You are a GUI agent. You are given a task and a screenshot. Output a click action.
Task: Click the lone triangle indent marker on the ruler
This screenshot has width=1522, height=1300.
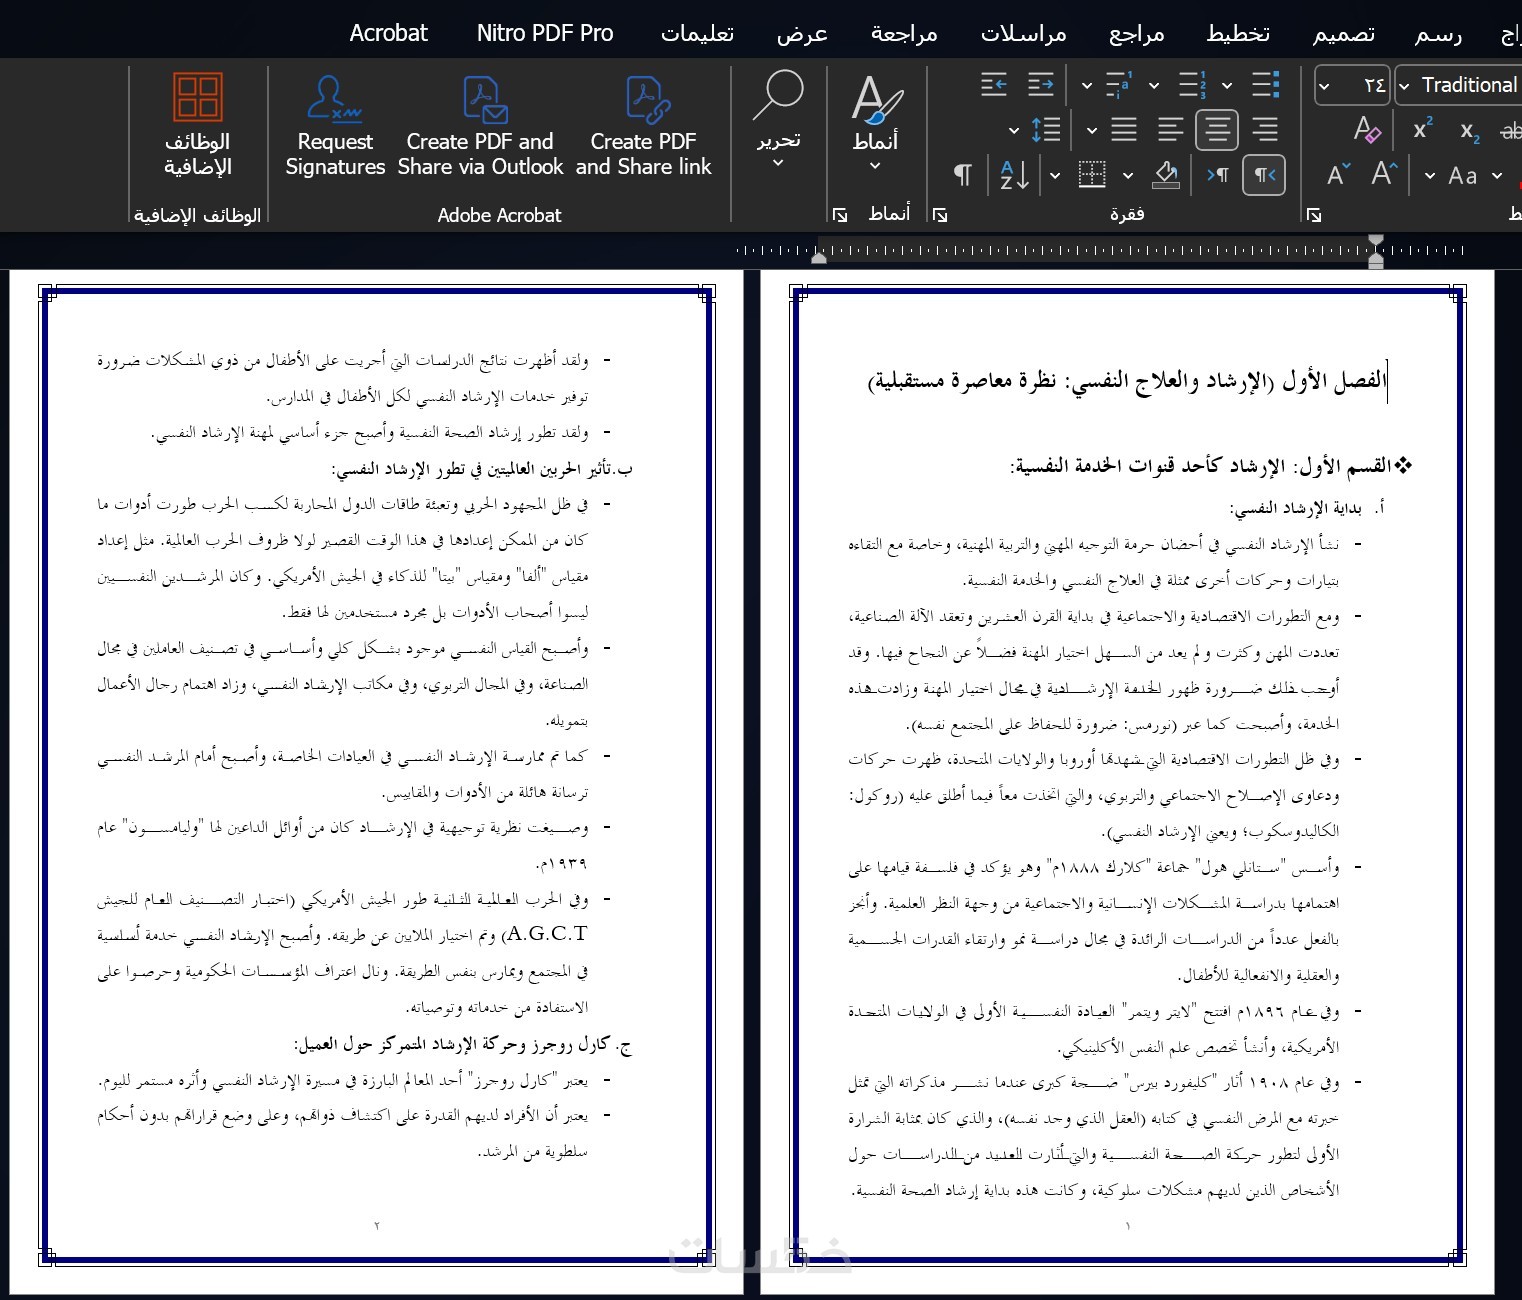(819, 257)
